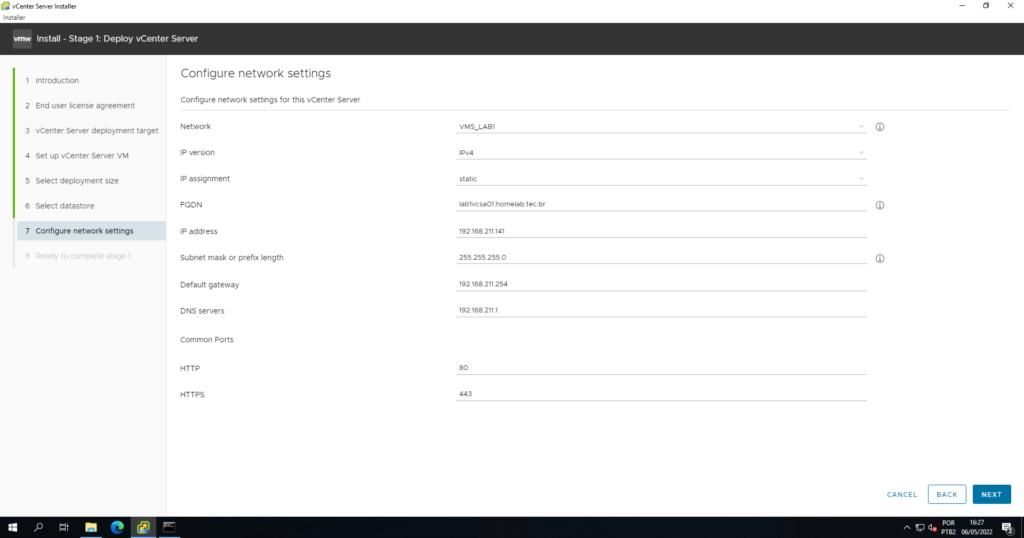The image size is (1024, 538).
Task: Launch File Explorer from the taskbar
Action: click(91, 527)
